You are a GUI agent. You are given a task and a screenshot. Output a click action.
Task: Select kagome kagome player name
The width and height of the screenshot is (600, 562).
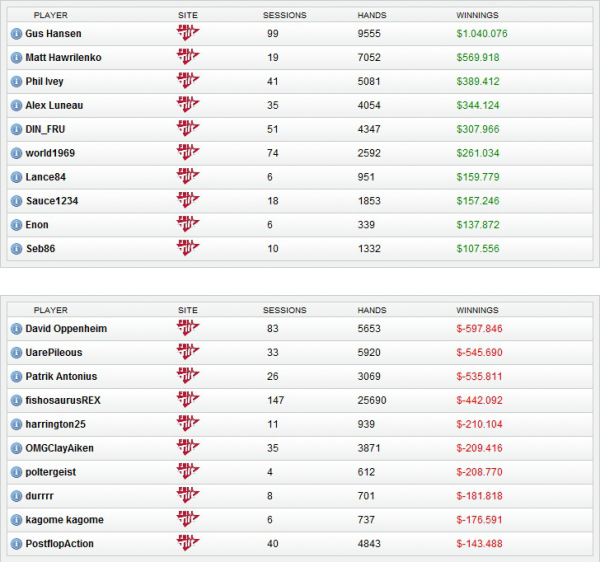pos(64,520)
